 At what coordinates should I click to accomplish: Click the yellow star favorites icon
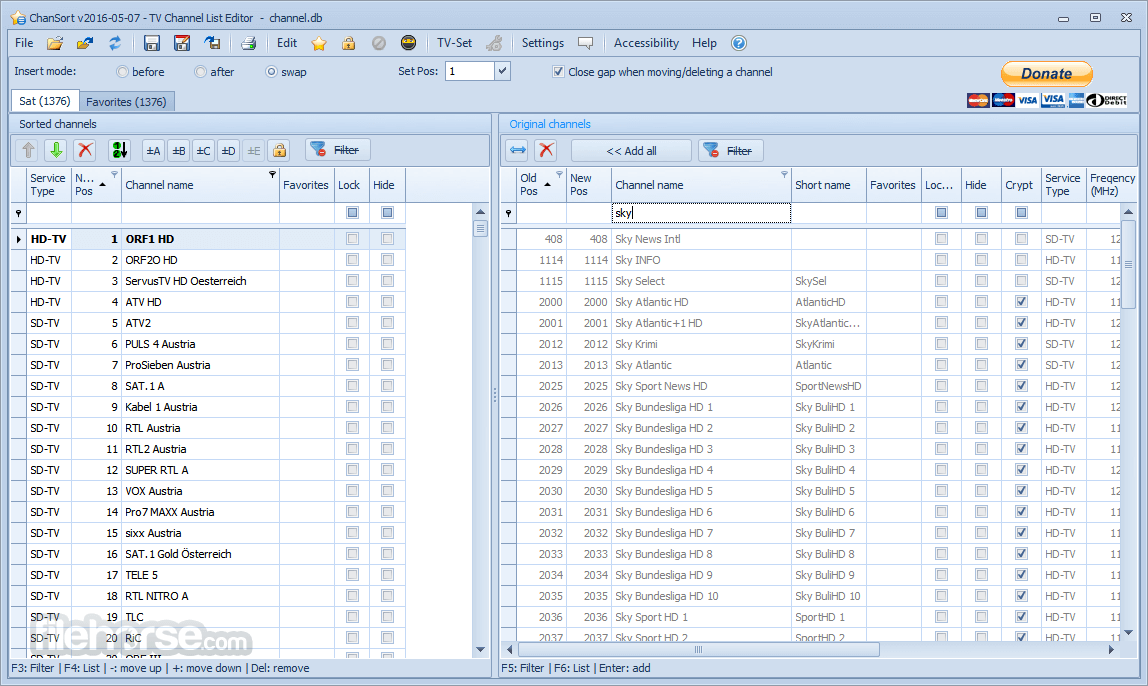(x=318, y=43)
